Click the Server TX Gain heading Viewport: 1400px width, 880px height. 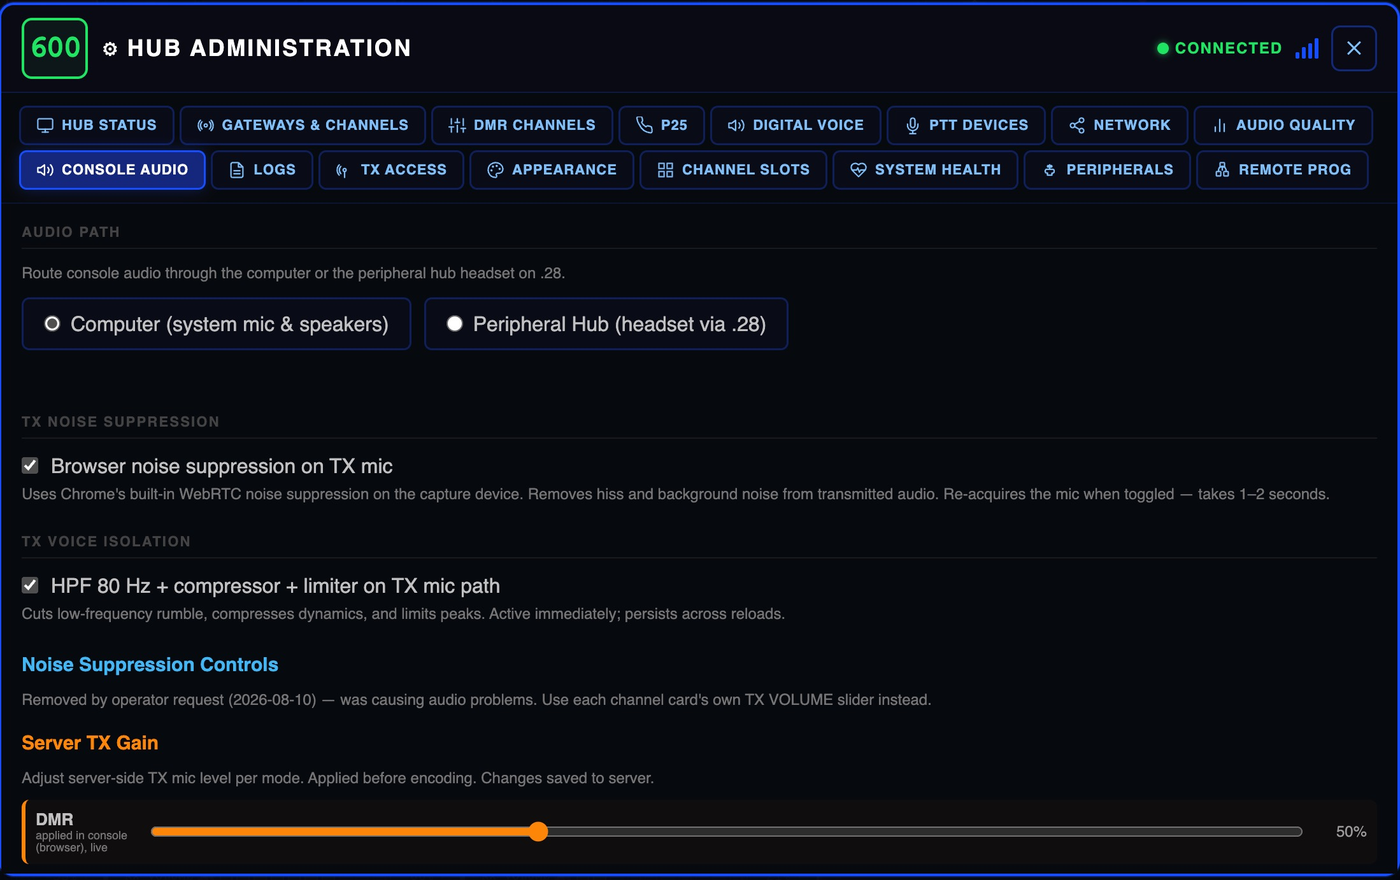90,743
